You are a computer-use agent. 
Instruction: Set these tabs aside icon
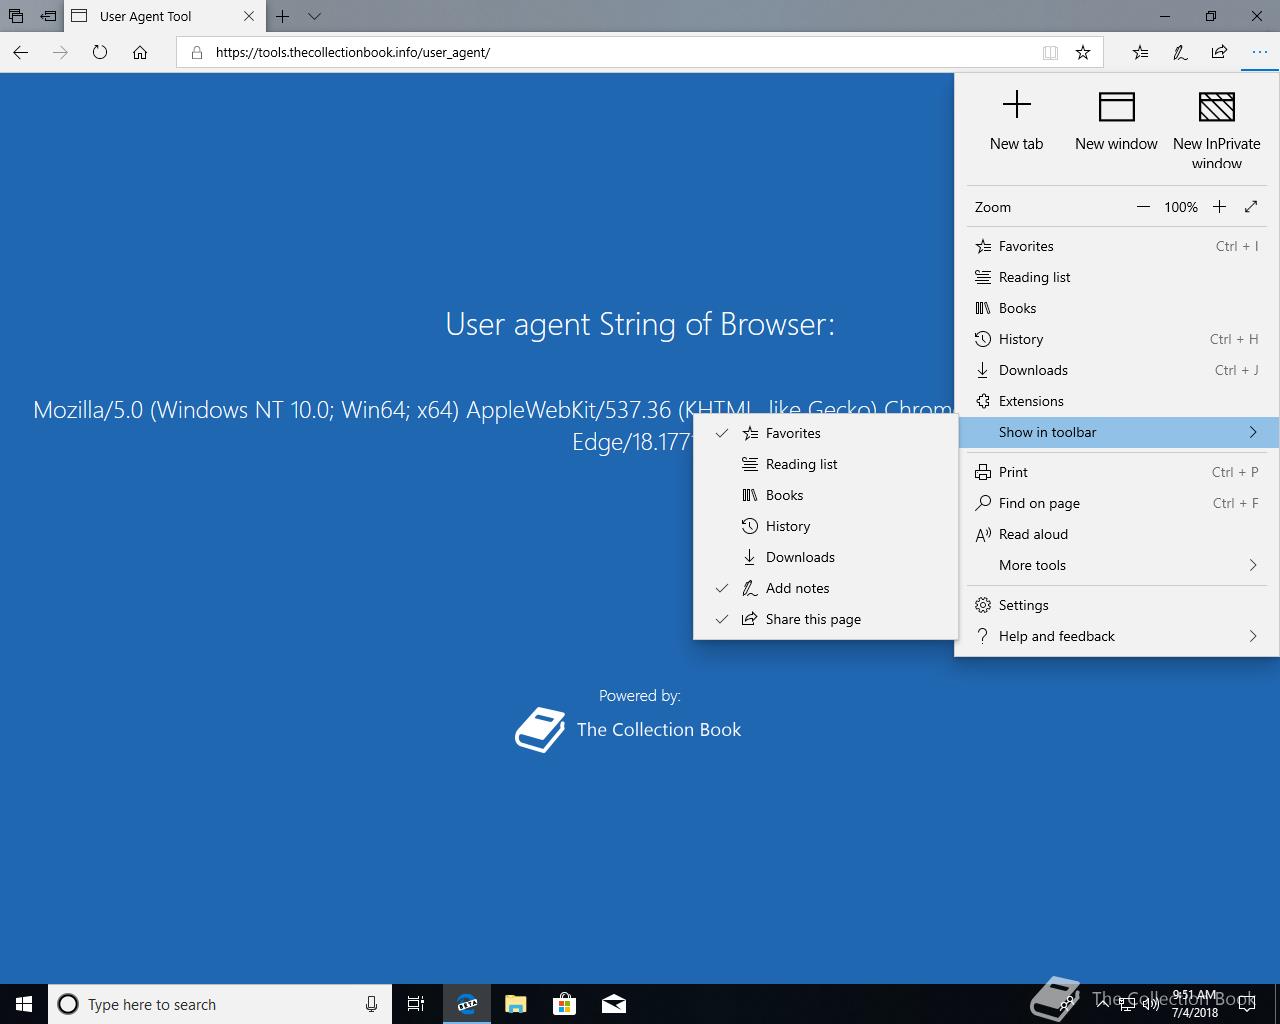tap(48, 16)
